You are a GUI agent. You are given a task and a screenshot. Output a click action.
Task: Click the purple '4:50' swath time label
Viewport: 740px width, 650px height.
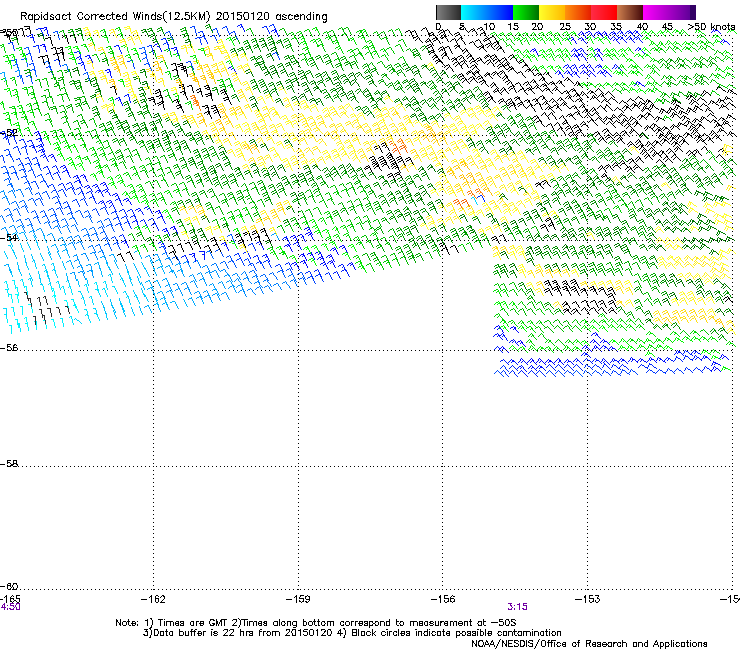(x=10, y=607)
